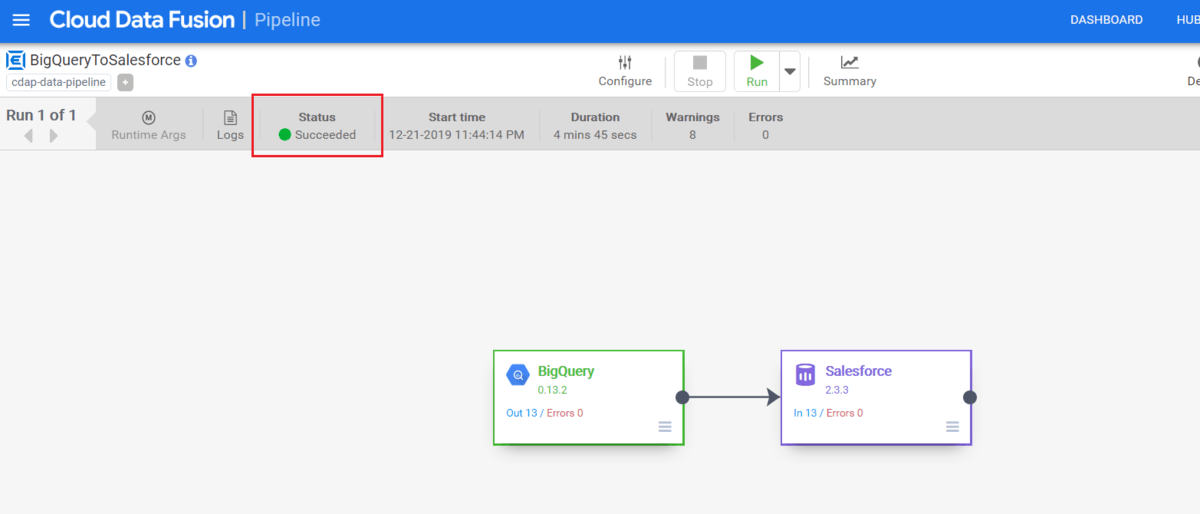The width and height of the screenshot is (1200, 514).
Task: Click the arrow connecting BigQuery to Salesforce
Action: [731, 397]
